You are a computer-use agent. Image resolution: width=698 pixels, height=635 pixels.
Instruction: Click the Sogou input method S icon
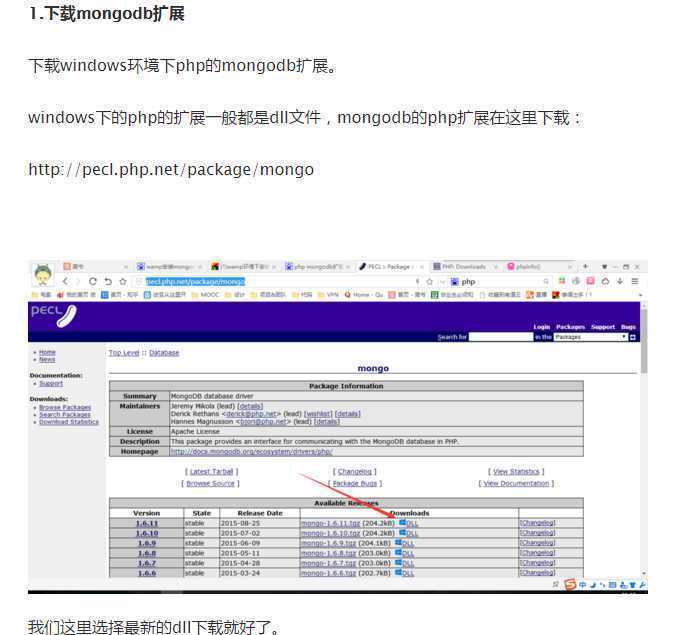coord(570,584)
